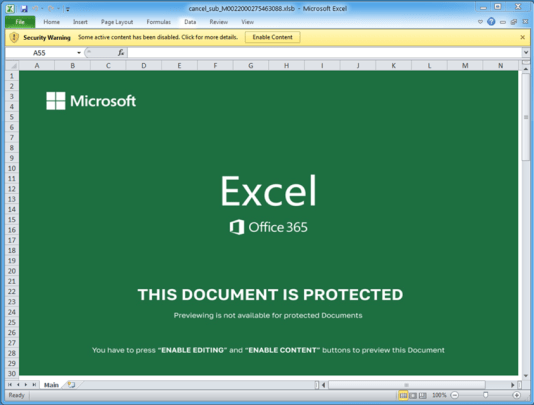Click the vertical scrollbar up arrow

click(526, 69)
